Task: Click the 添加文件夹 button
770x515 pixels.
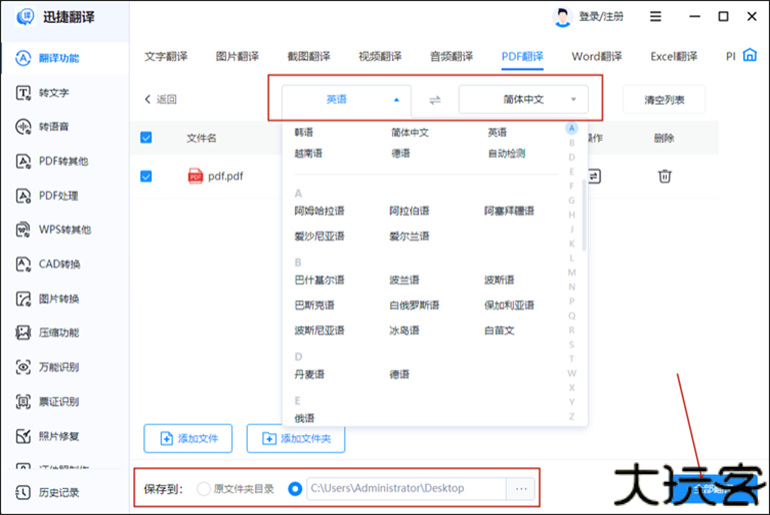Action: (x=296, y=438)
